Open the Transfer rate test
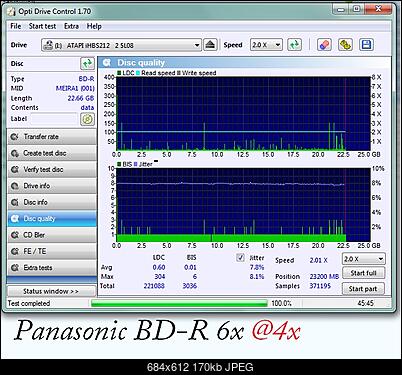This screenshot has height=375, width=402. click(52, 137)
